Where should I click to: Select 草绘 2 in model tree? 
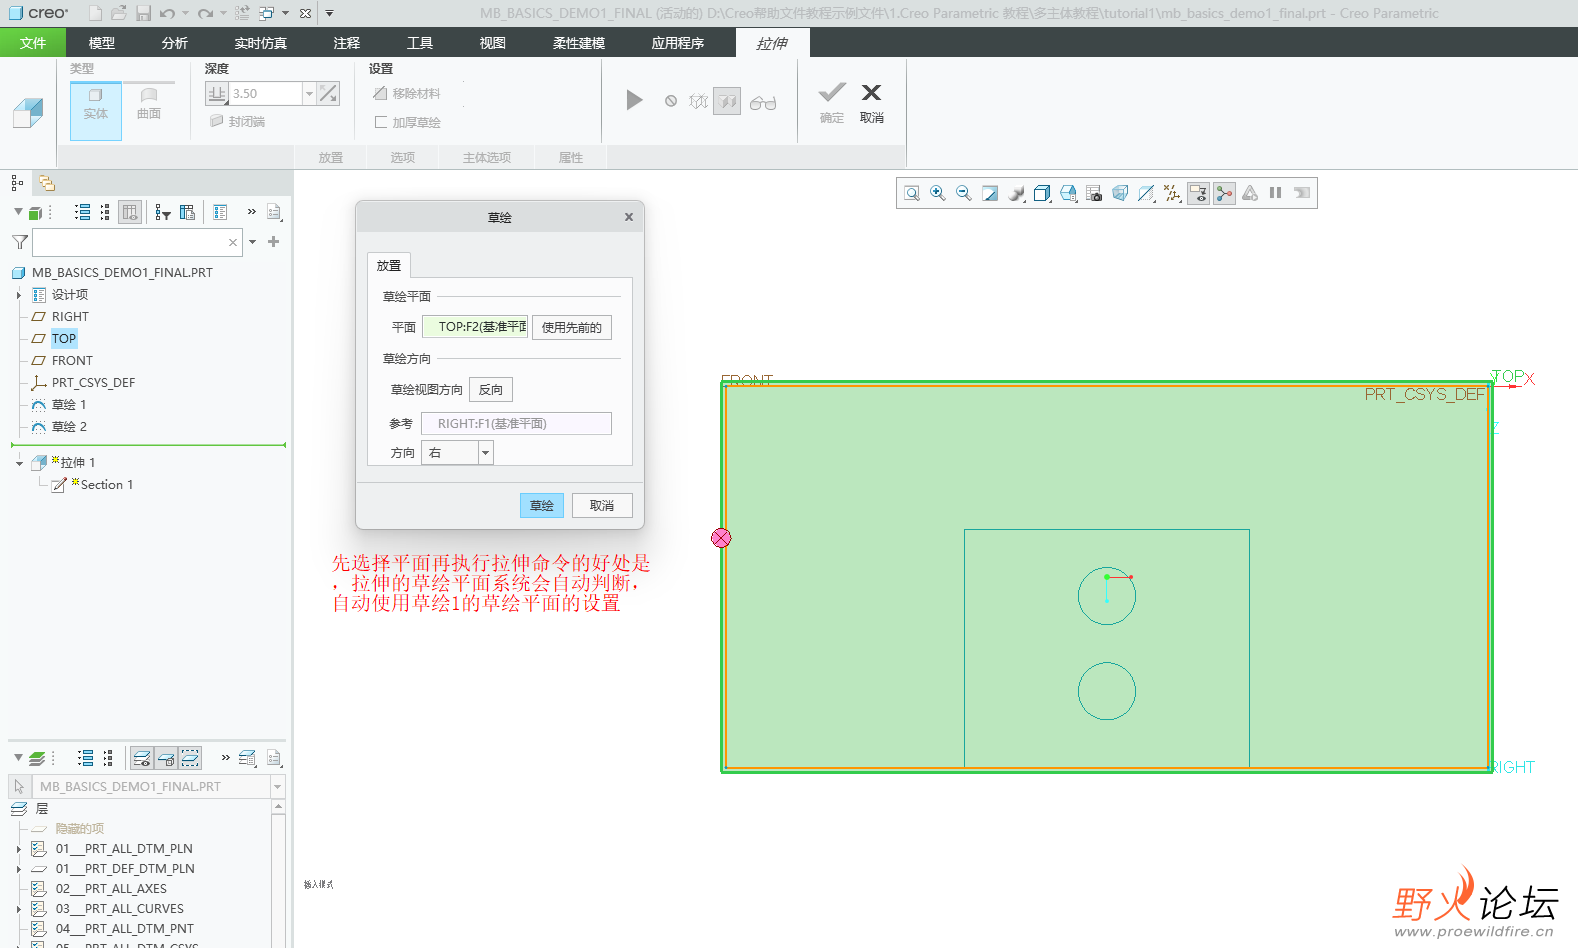[69, 426]
